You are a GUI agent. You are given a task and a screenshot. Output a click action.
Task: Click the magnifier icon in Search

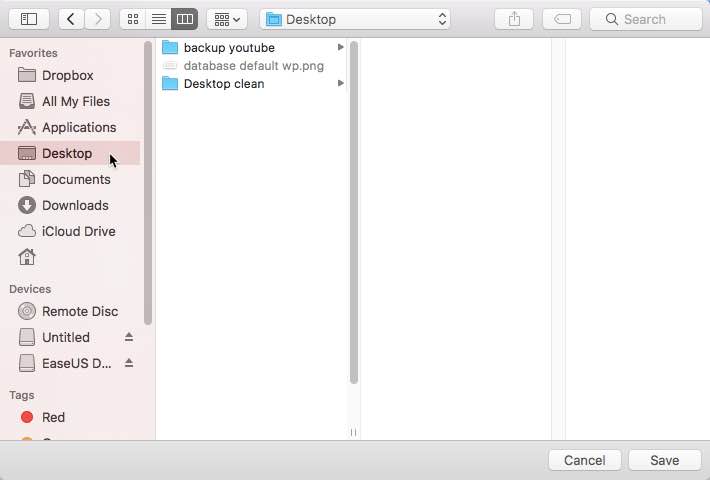coord(612,19)
